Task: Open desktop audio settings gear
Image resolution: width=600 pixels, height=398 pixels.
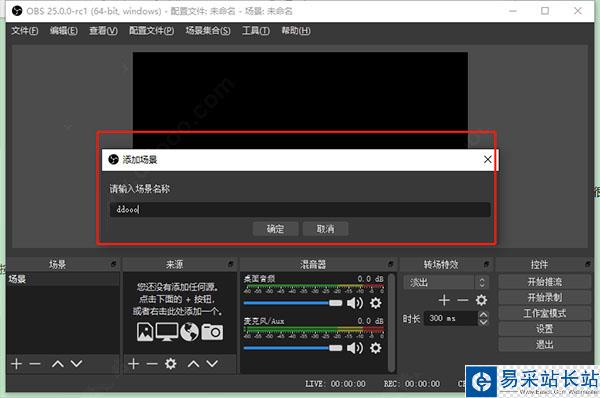Action: point(376,303)
